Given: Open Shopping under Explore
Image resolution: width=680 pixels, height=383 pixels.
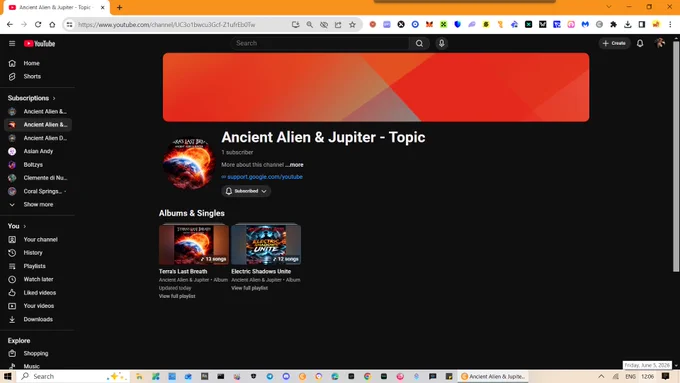Looking at the screenshot, I should pos(37,354).
